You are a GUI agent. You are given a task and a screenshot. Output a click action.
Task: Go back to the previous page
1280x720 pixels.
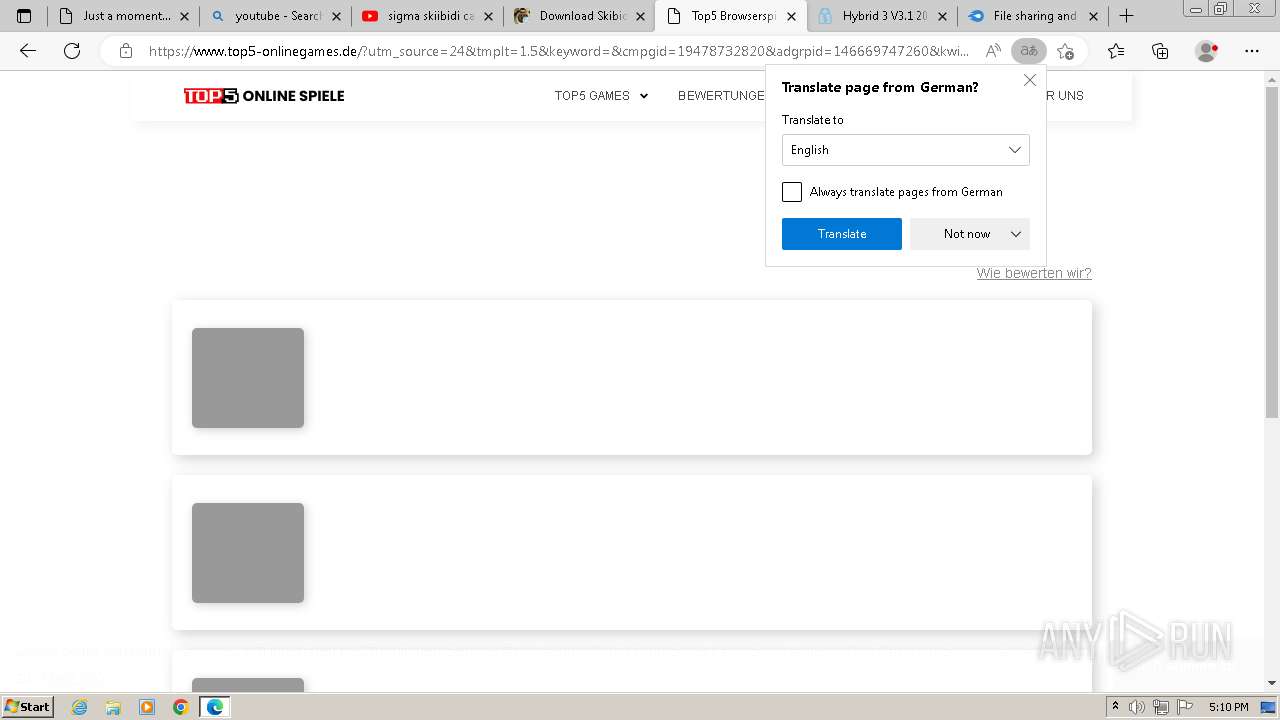(28, 51)
